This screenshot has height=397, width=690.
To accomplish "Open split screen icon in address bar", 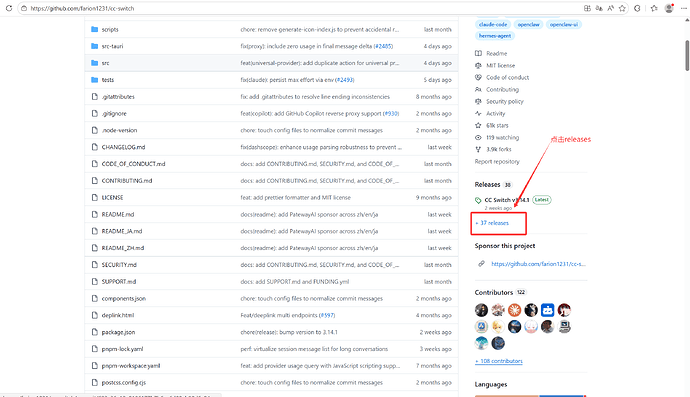I will point(587,8).
